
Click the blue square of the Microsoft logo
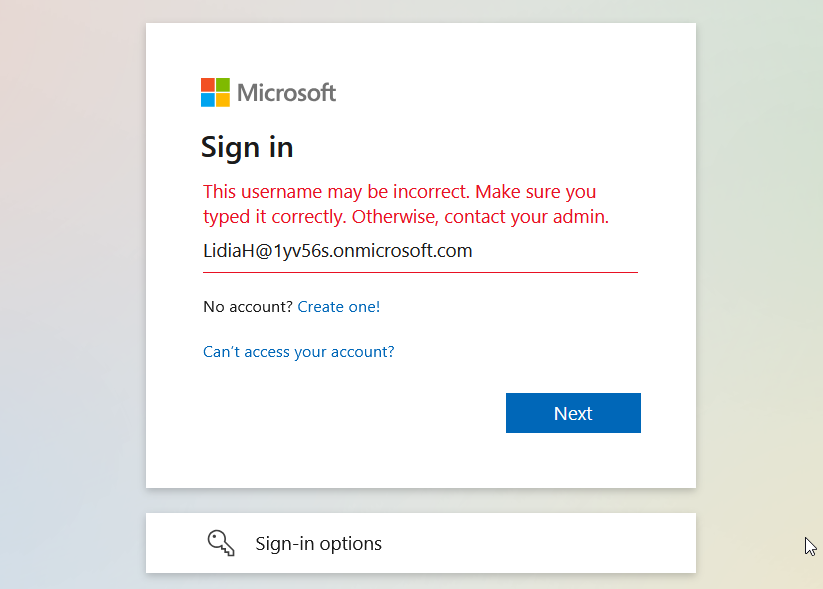click(208, 100)
